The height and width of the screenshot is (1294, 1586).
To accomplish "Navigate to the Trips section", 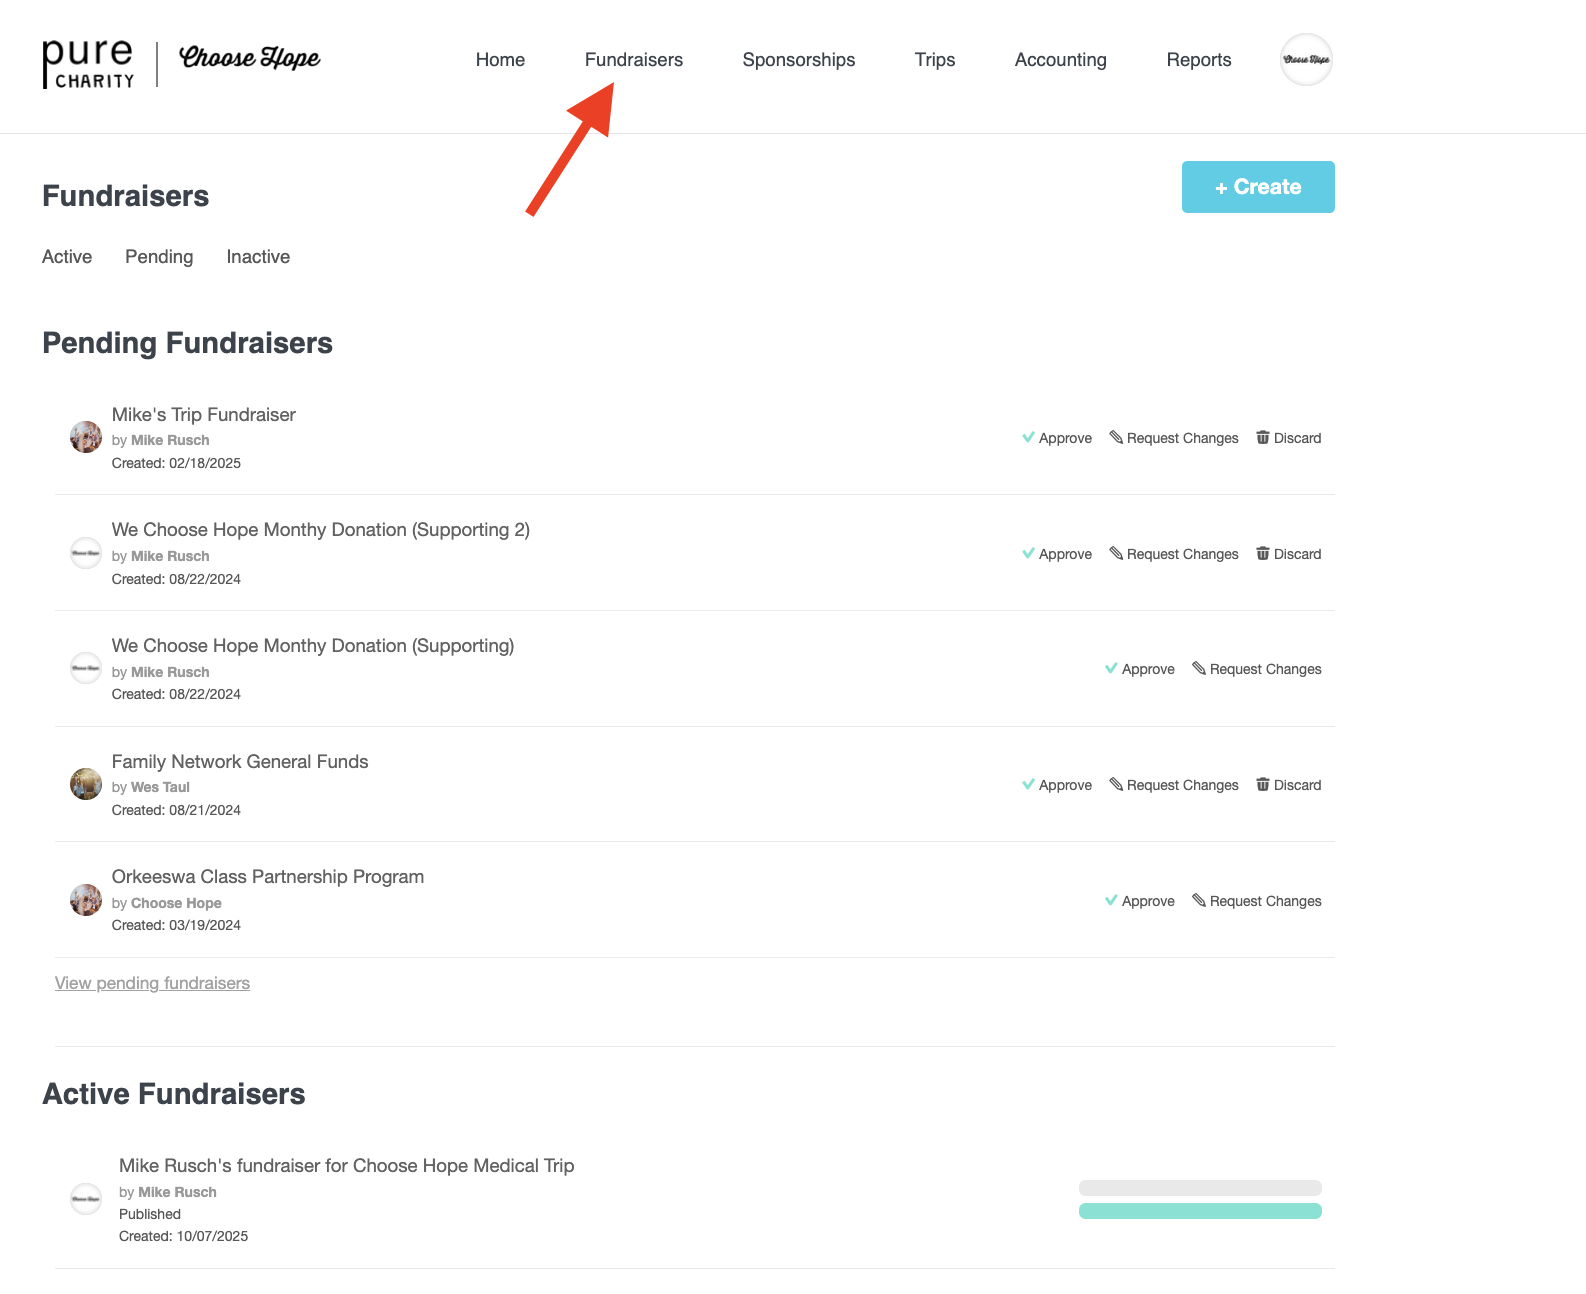I will 934,60.
